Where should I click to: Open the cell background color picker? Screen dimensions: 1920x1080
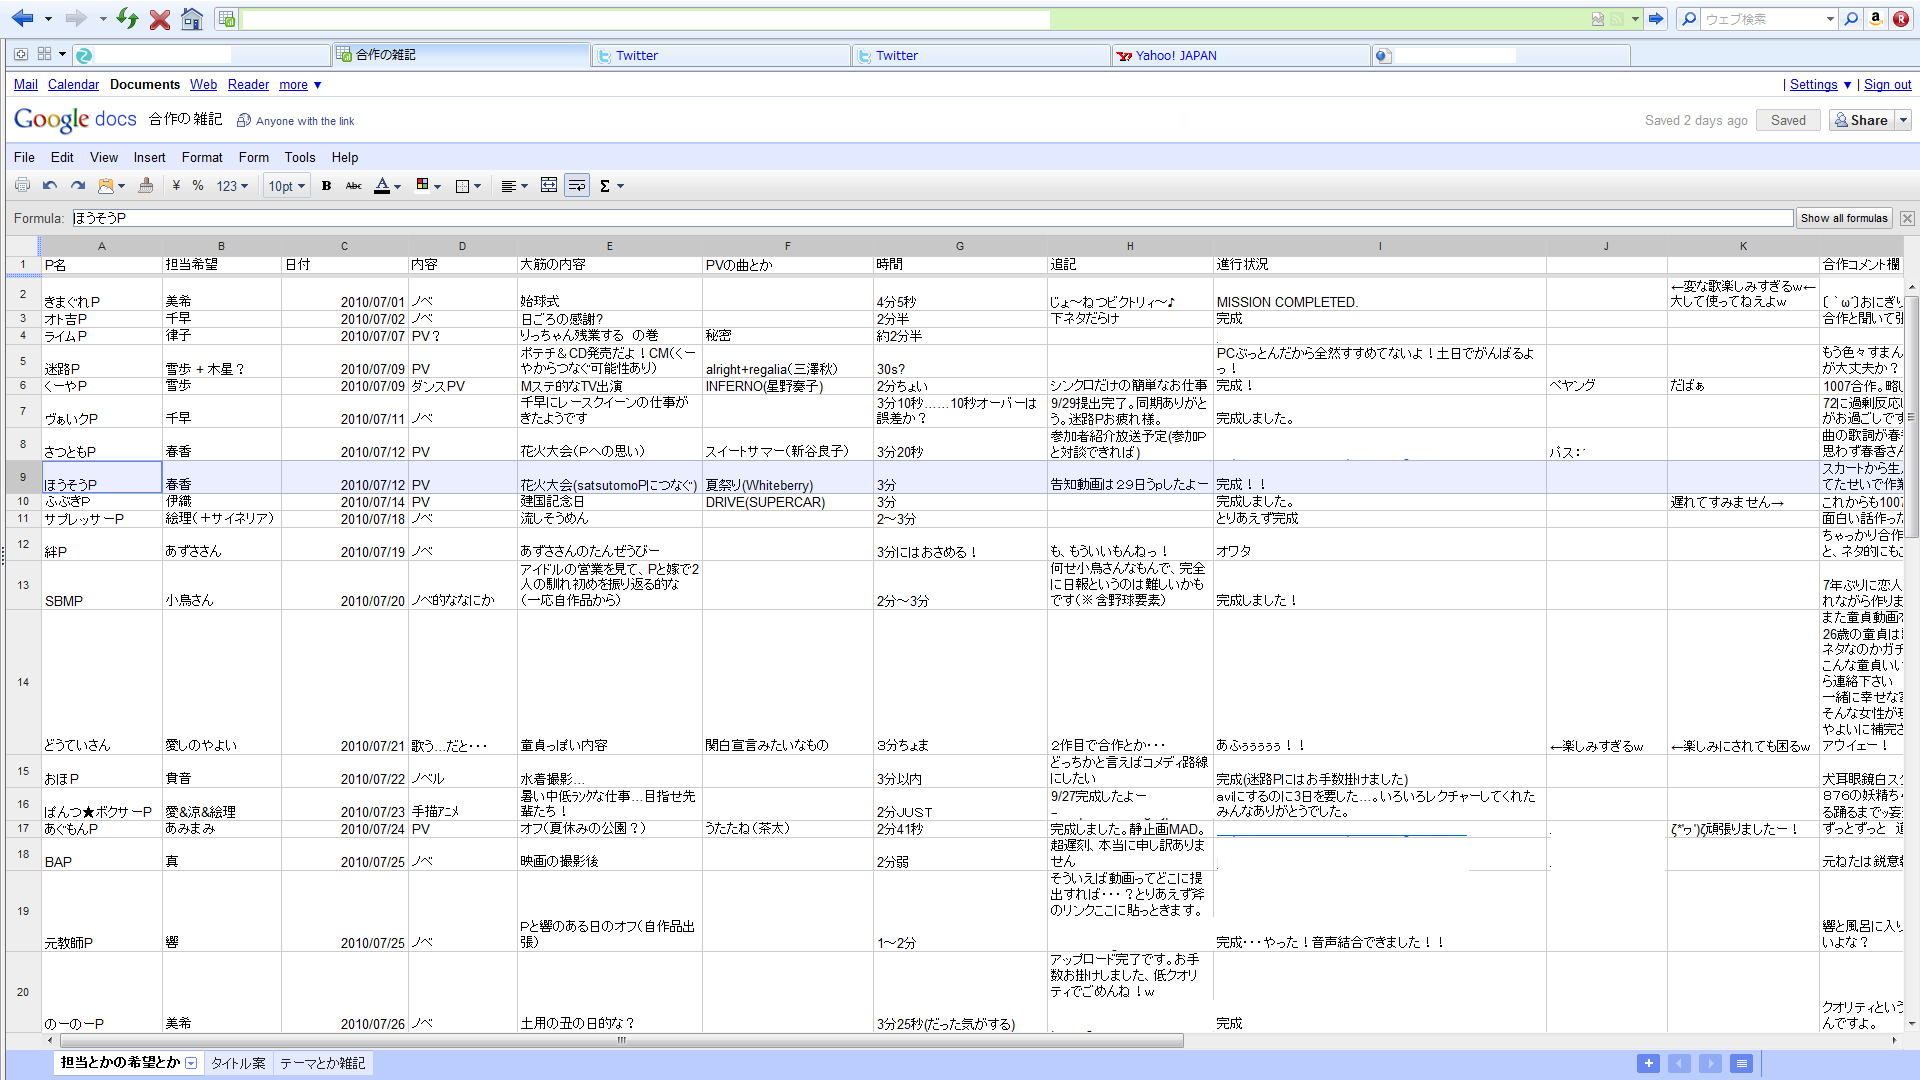tap(428, 186)
